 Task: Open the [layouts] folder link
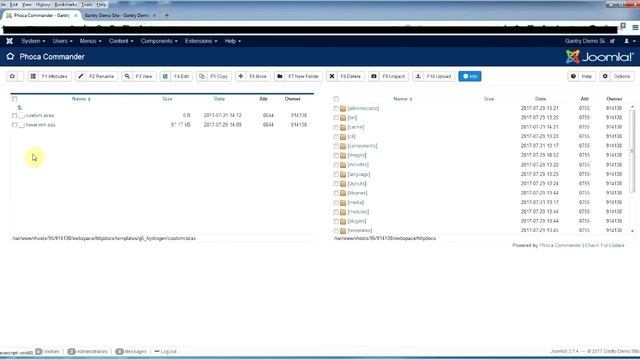tap(357, 184)
